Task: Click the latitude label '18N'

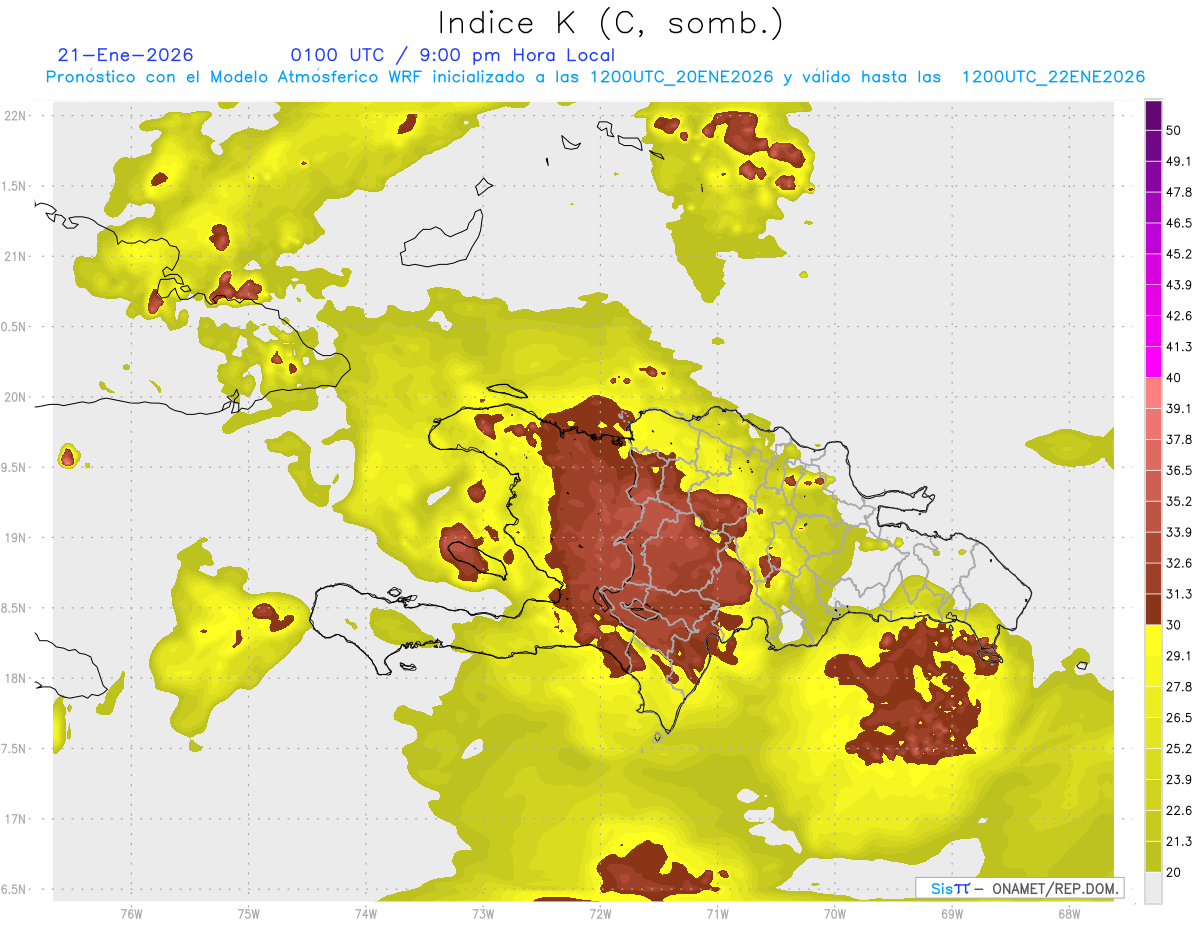Action: [x=15, y=679]
